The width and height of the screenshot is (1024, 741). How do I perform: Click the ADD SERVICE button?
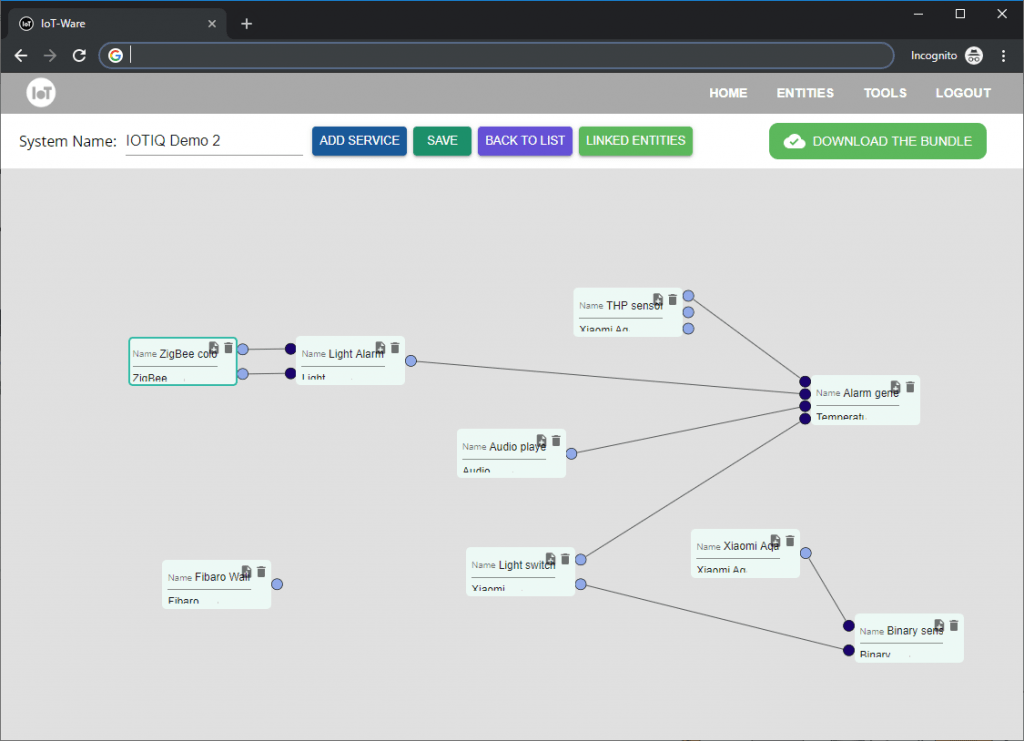click(x=359, y=141)
